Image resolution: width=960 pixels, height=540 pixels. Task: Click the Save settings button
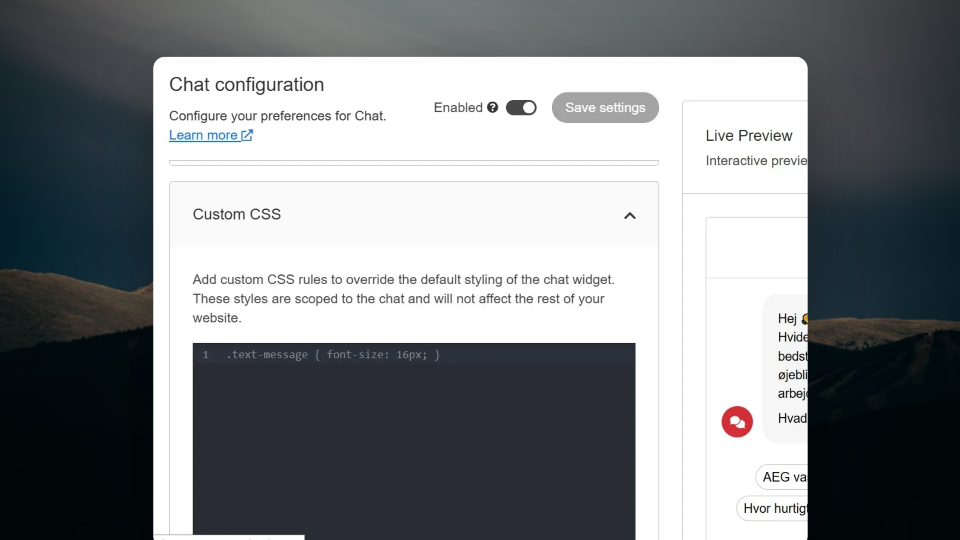(x=605, y=108)
